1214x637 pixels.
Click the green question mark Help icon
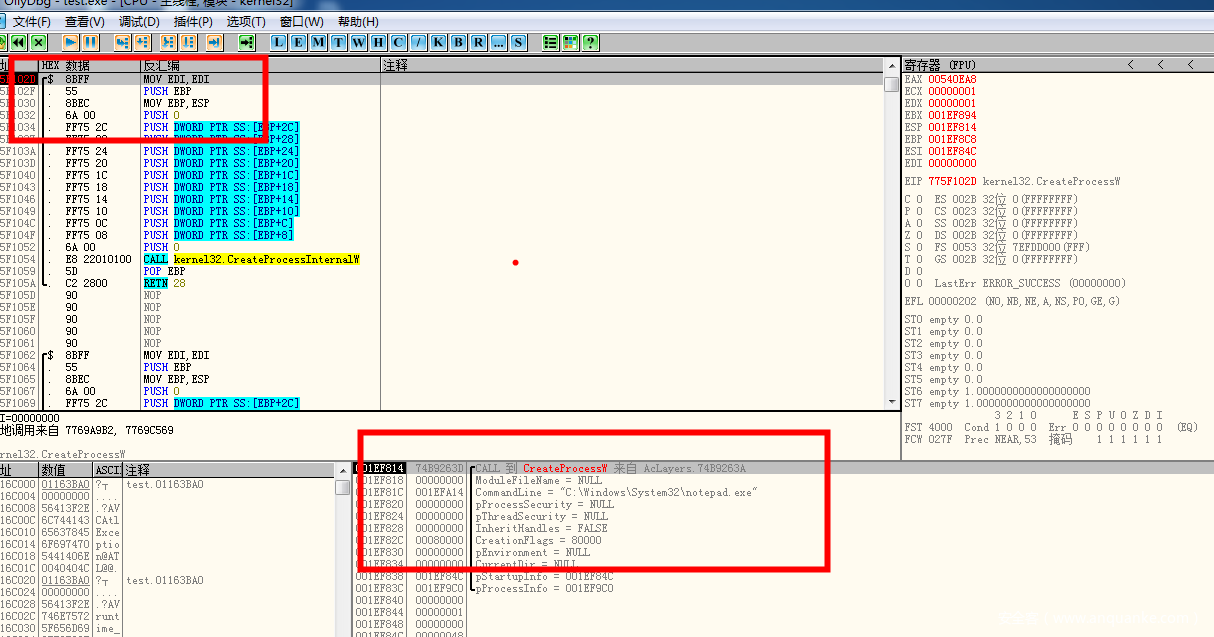[591, 42]
